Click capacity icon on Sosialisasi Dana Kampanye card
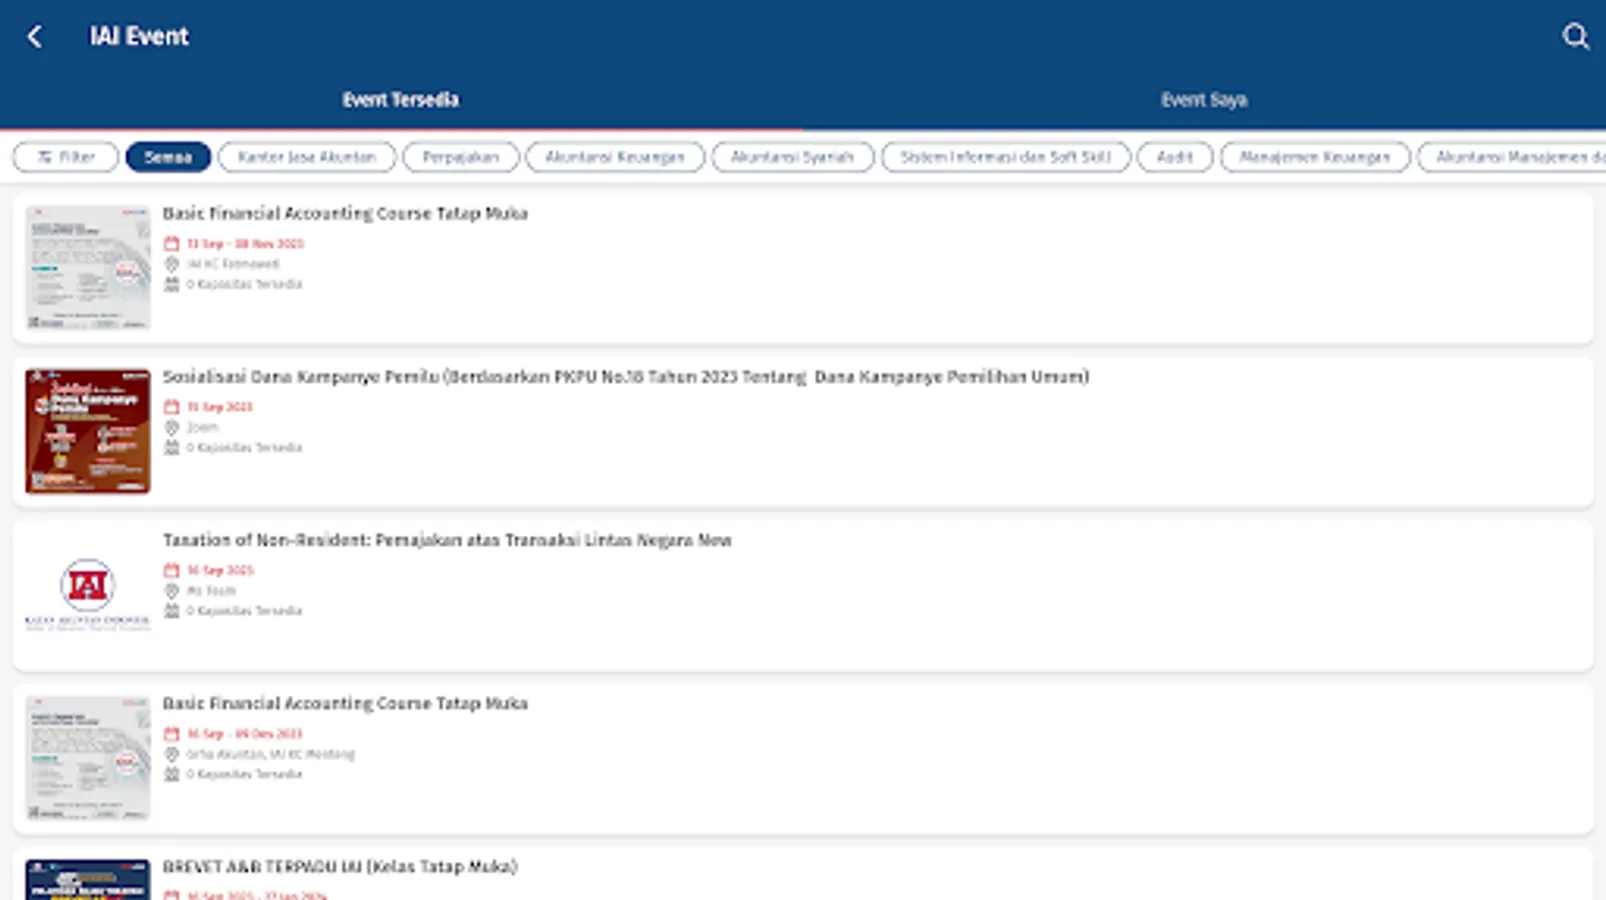Screen dimensions: 1606x900 [x=171, y=447]
